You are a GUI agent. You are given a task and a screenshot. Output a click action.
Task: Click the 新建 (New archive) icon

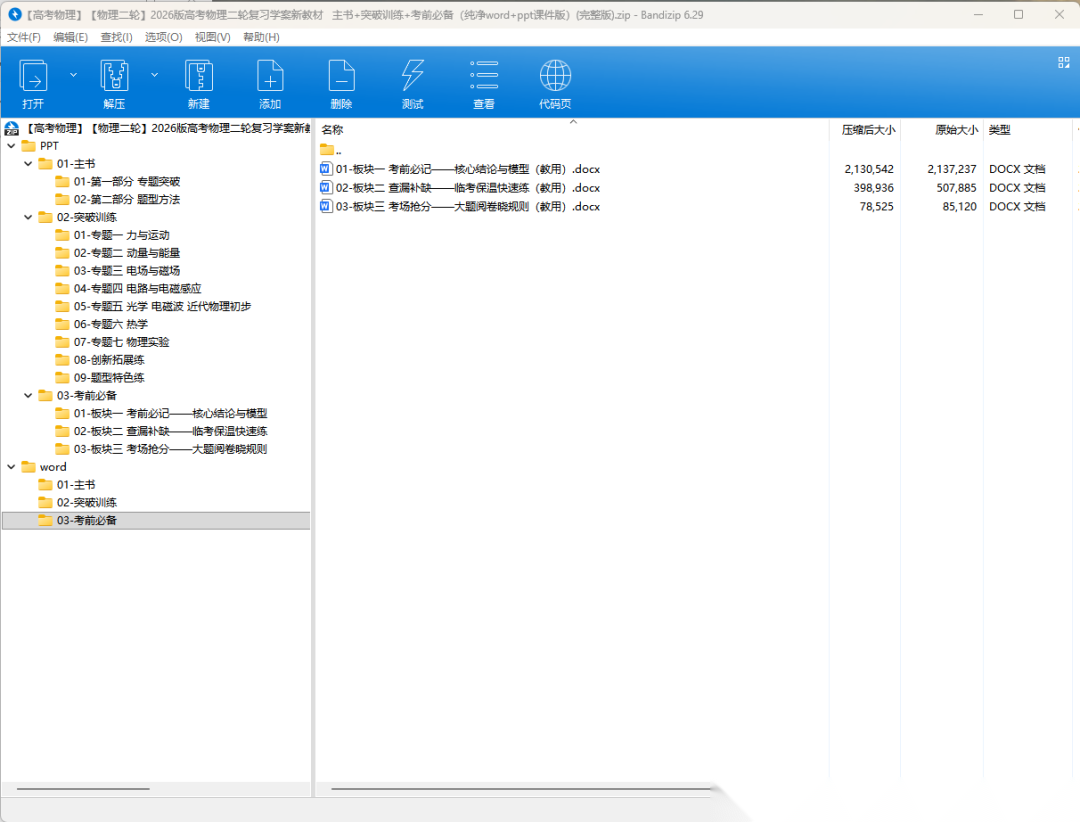click(198, 77)
